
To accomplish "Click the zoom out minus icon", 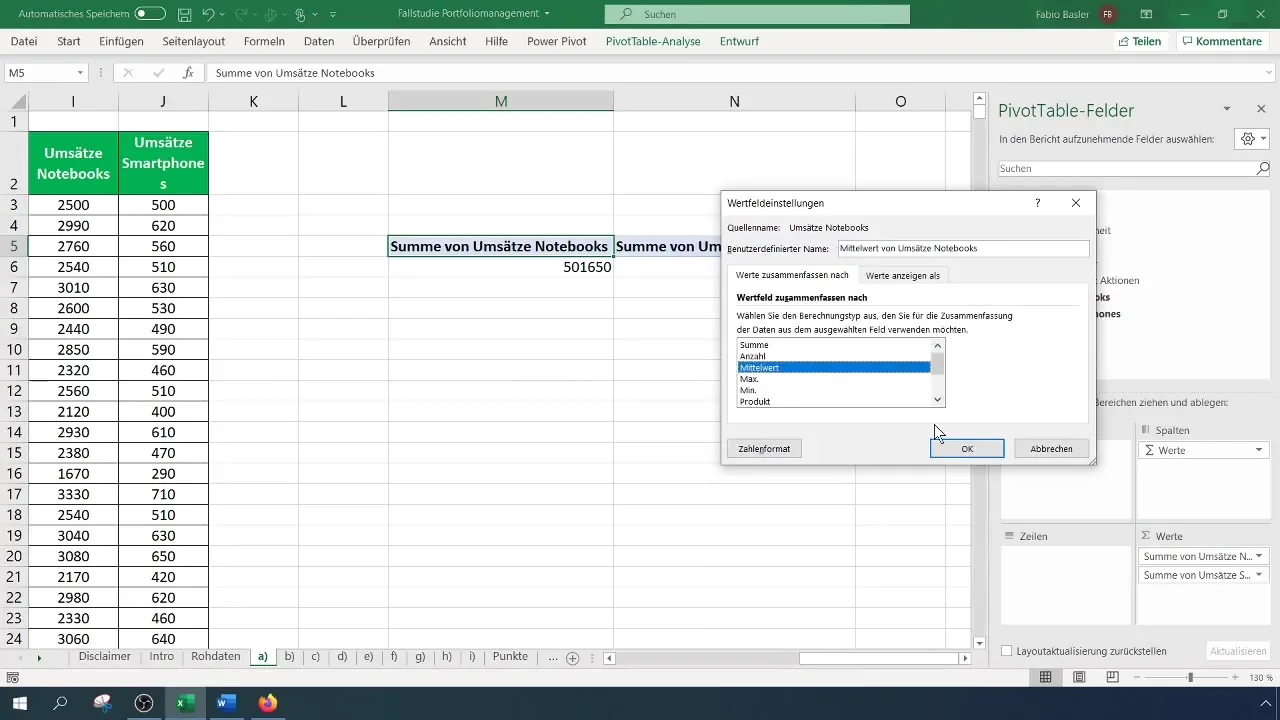I will tap(1138, 678).
